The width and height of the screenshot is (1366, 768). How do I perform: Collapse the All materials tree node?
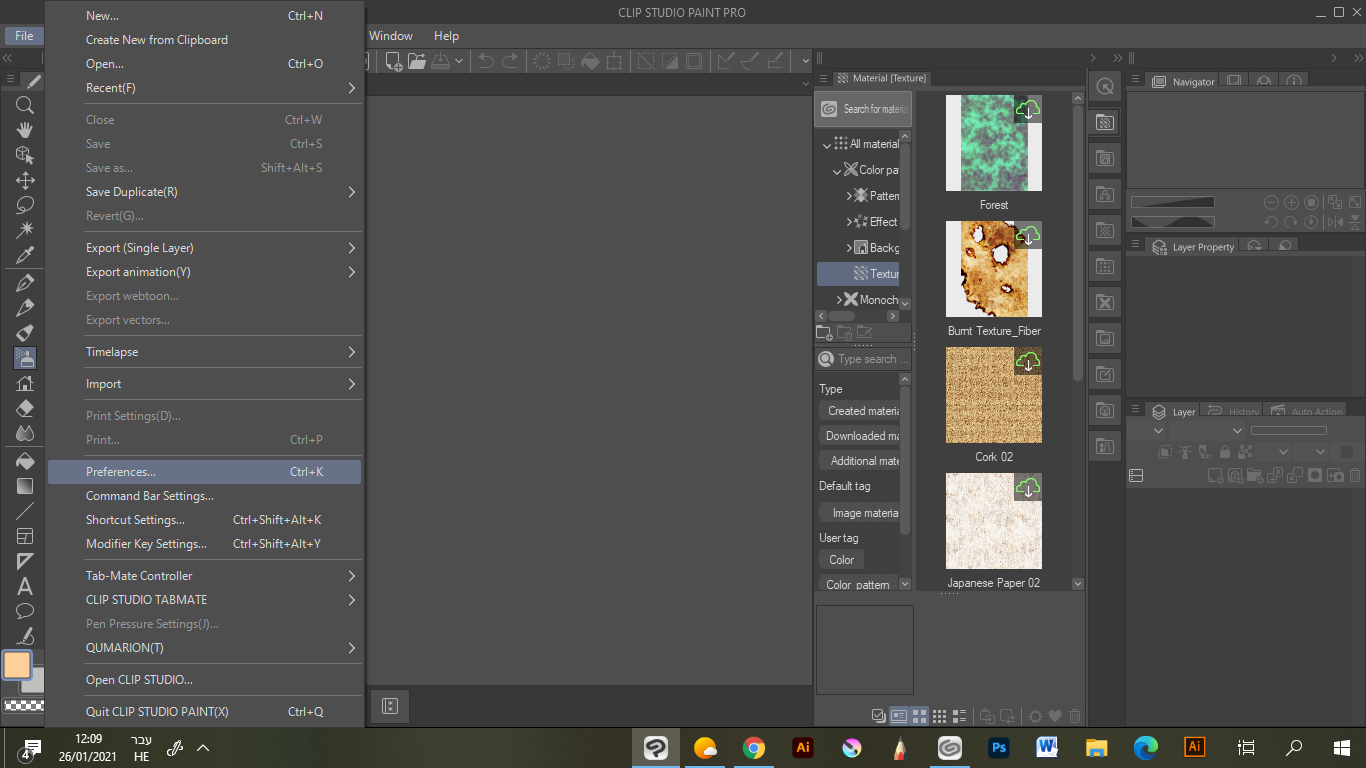click(827, 145)
